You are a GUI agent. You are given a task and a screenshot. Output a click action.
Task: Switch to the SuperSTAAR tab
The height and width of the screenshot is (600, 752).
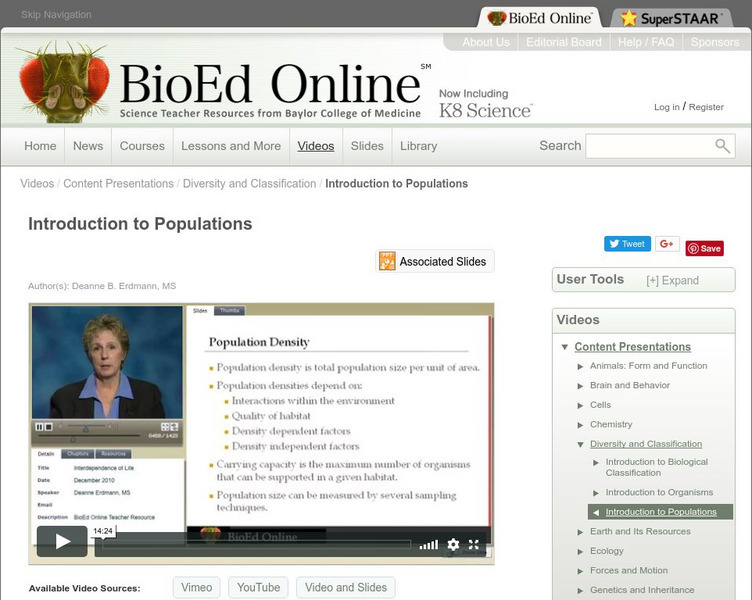[x=672, y=18]
